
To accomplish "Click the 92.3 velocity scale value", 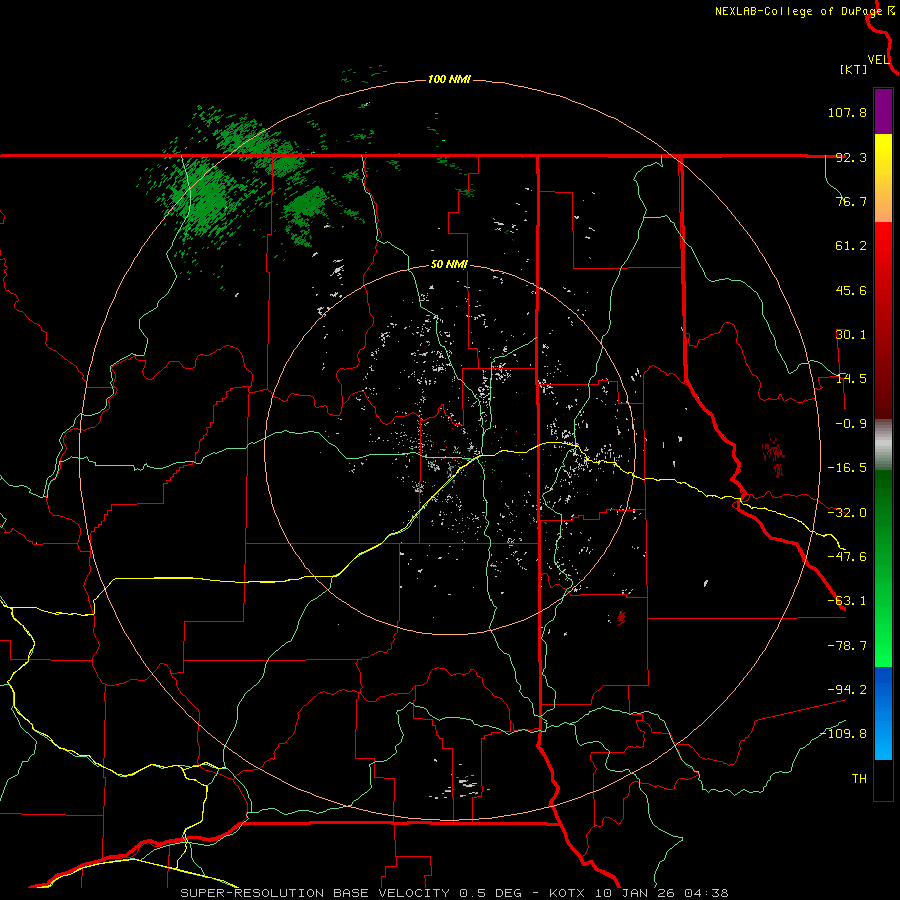I will (851, 157).
